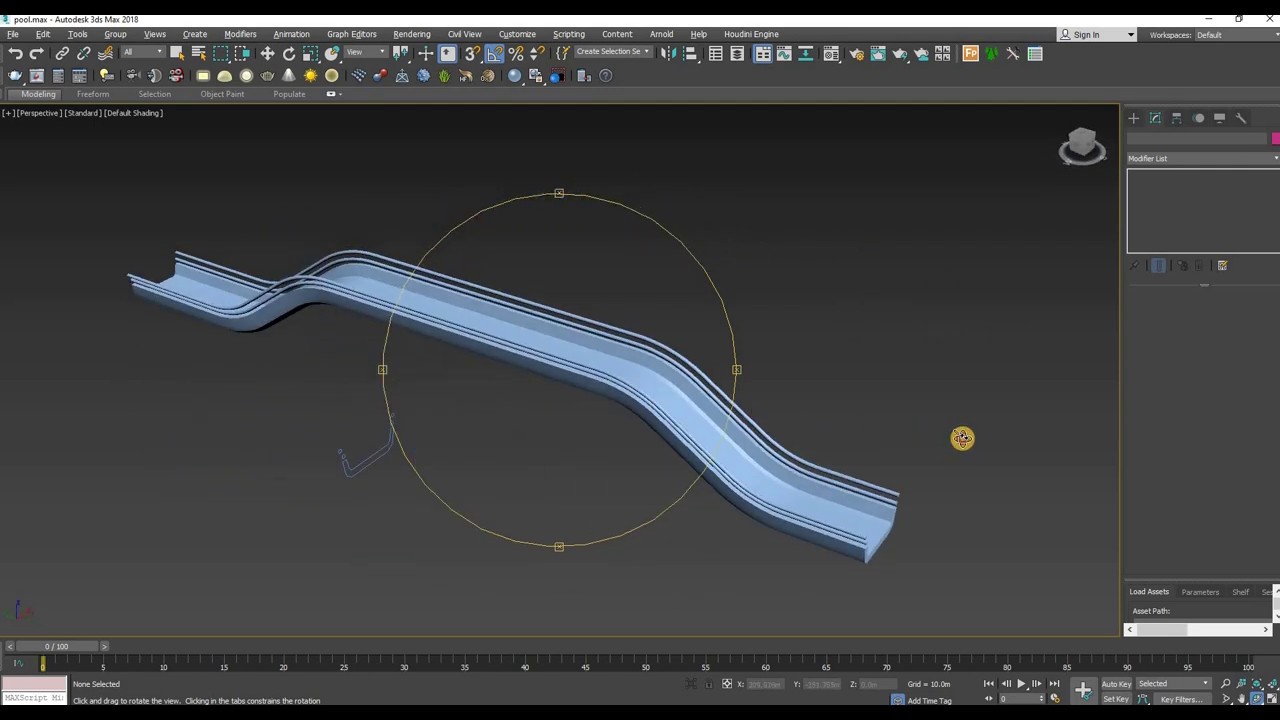Toggle Spinner Snap

538,54
